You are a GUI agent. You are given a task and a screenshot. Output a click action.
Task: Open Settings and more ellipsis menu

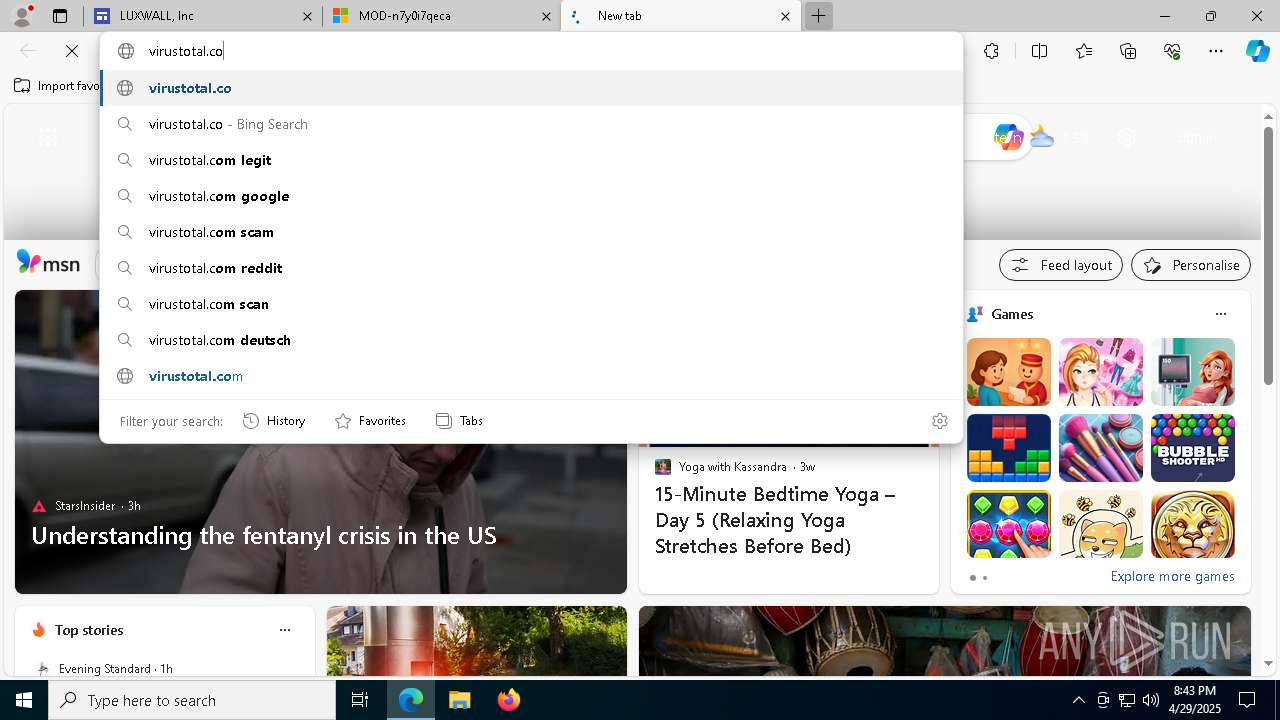coord(1216,51)
